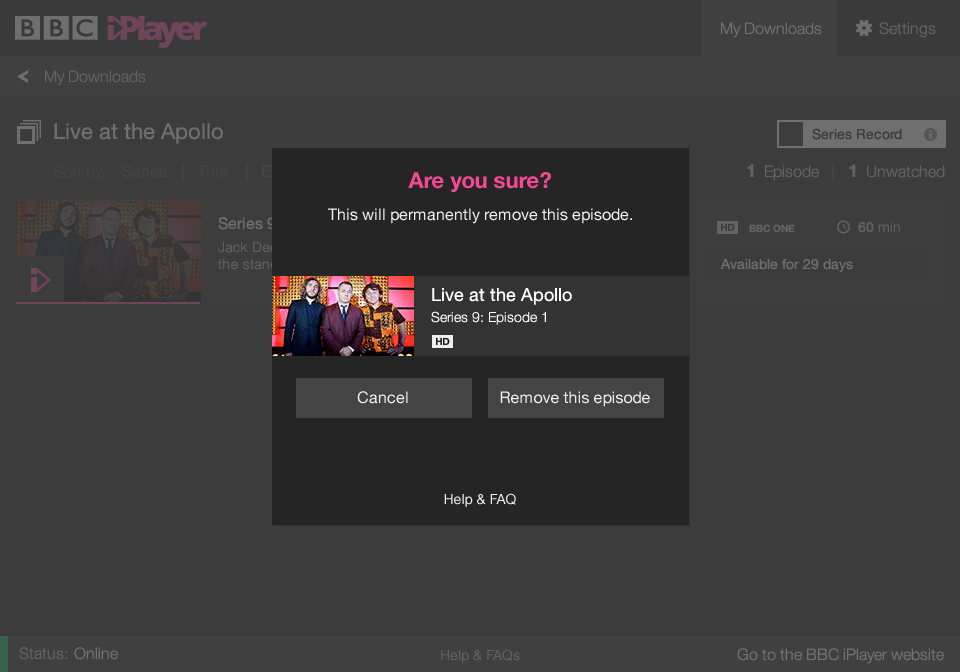Open the My Downloads tab

pos(770,28)
